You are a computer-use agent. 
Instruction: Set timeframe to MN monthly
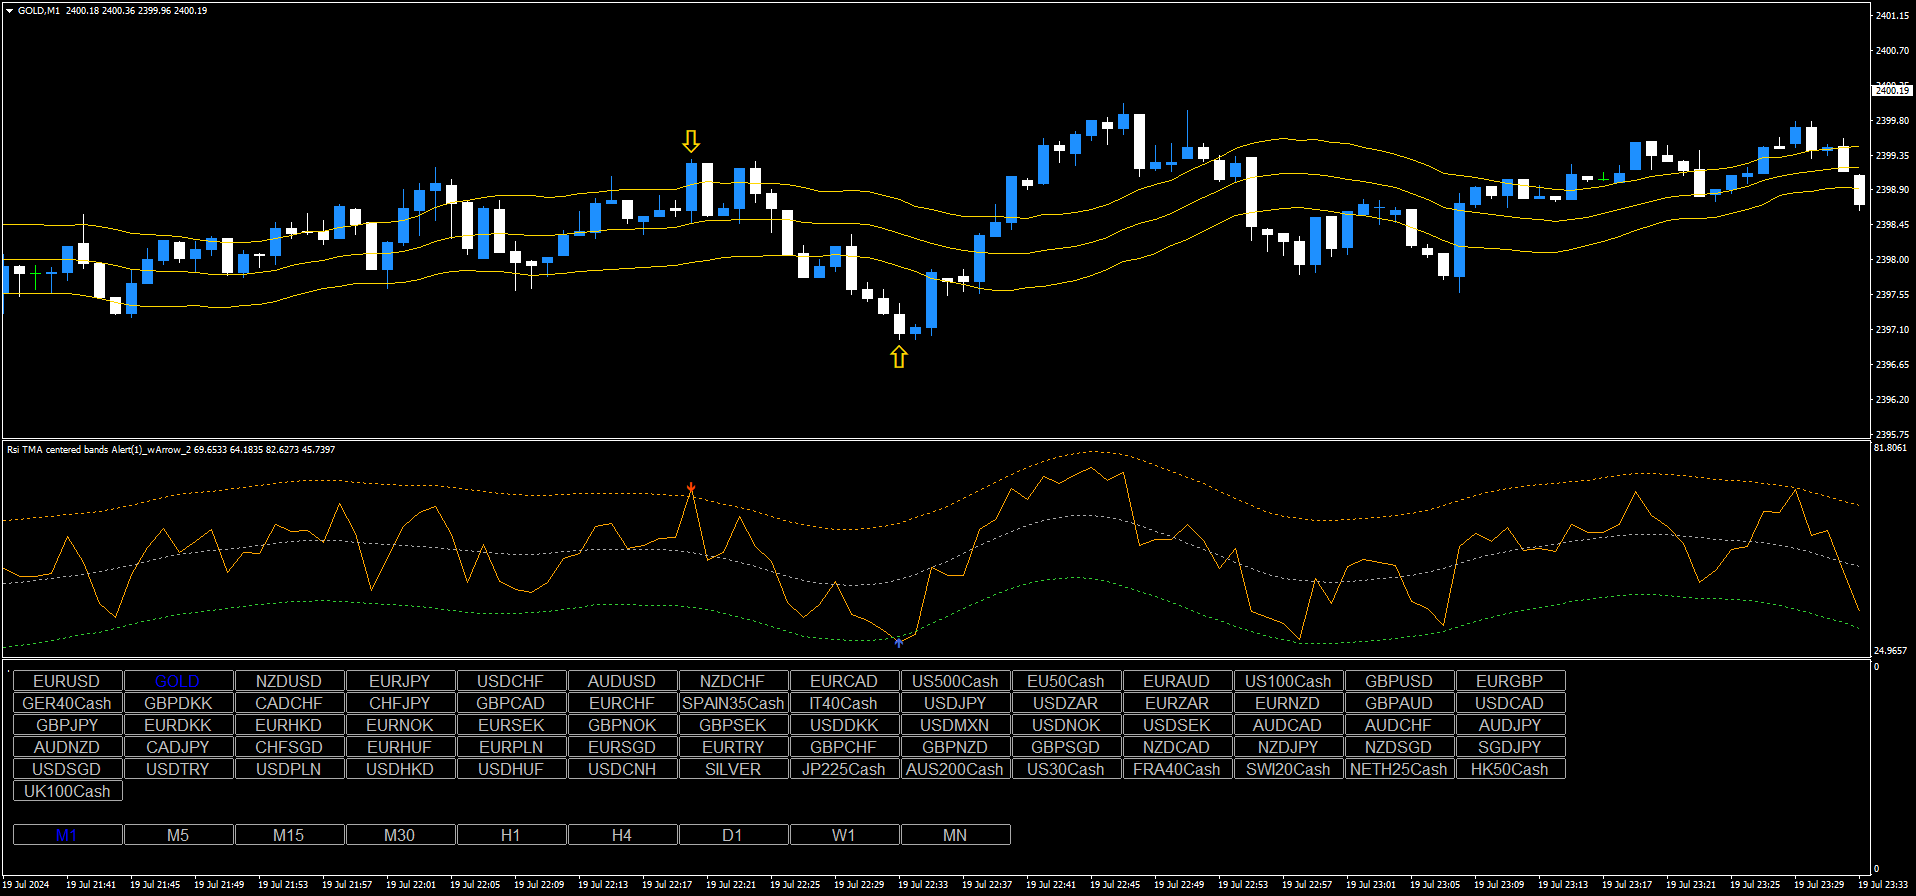tap(955, 835)
